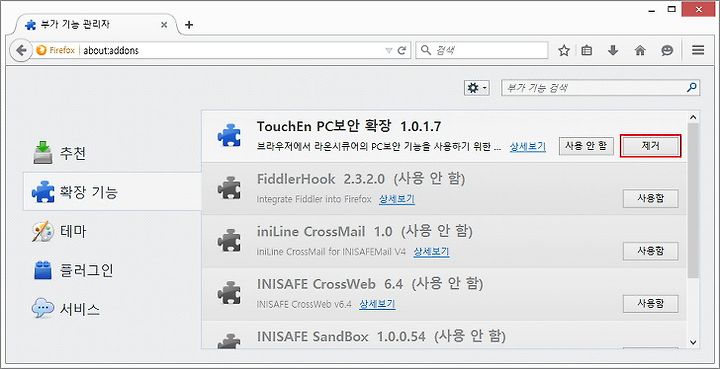Select the 서비스 category

coord(112,309)
